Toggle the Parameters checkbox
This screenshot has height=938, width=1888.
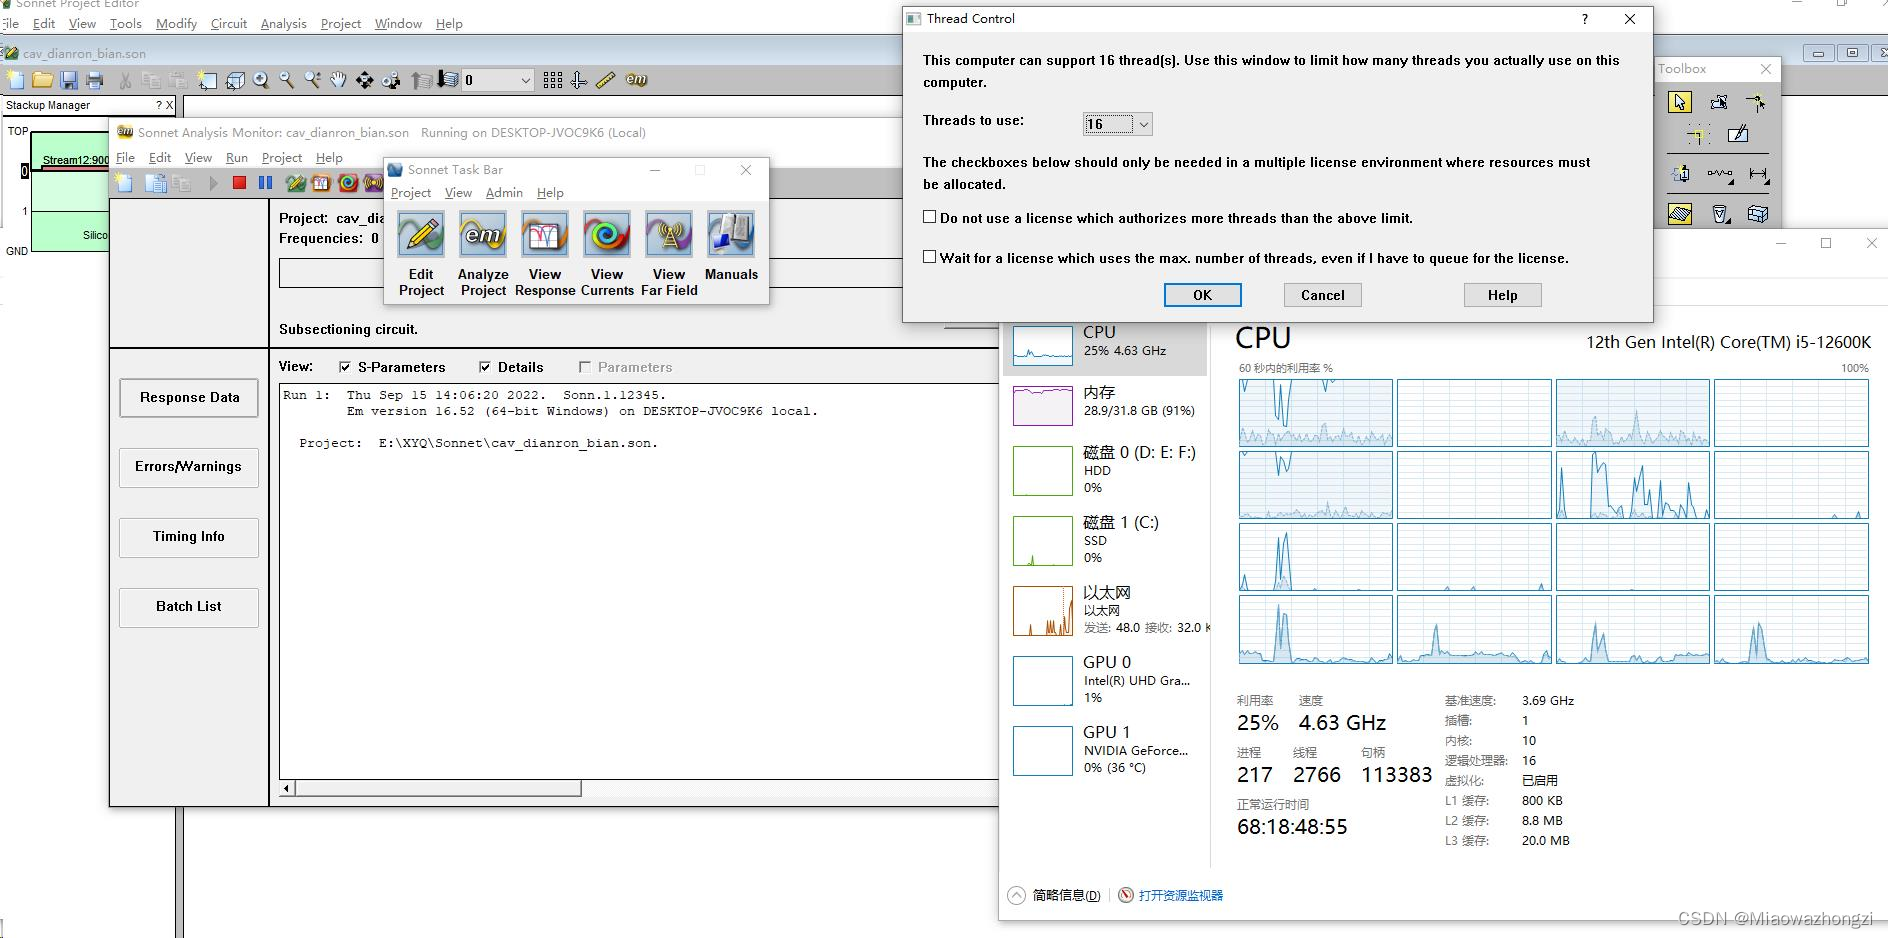coord(585,367)
